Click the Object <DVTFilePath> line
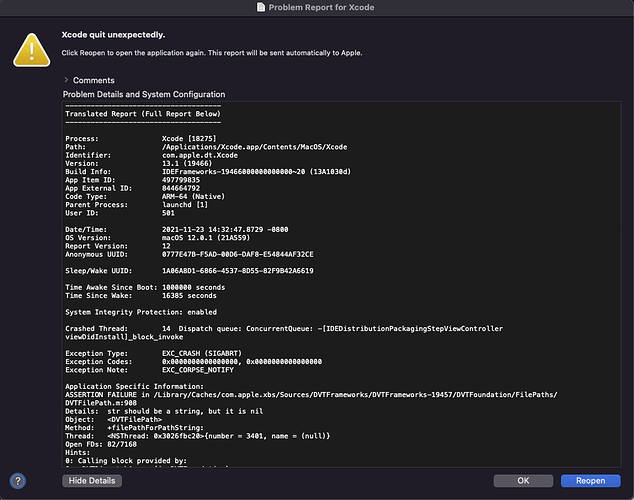Viewport: 634px width, 500px height. pos(114,420)
